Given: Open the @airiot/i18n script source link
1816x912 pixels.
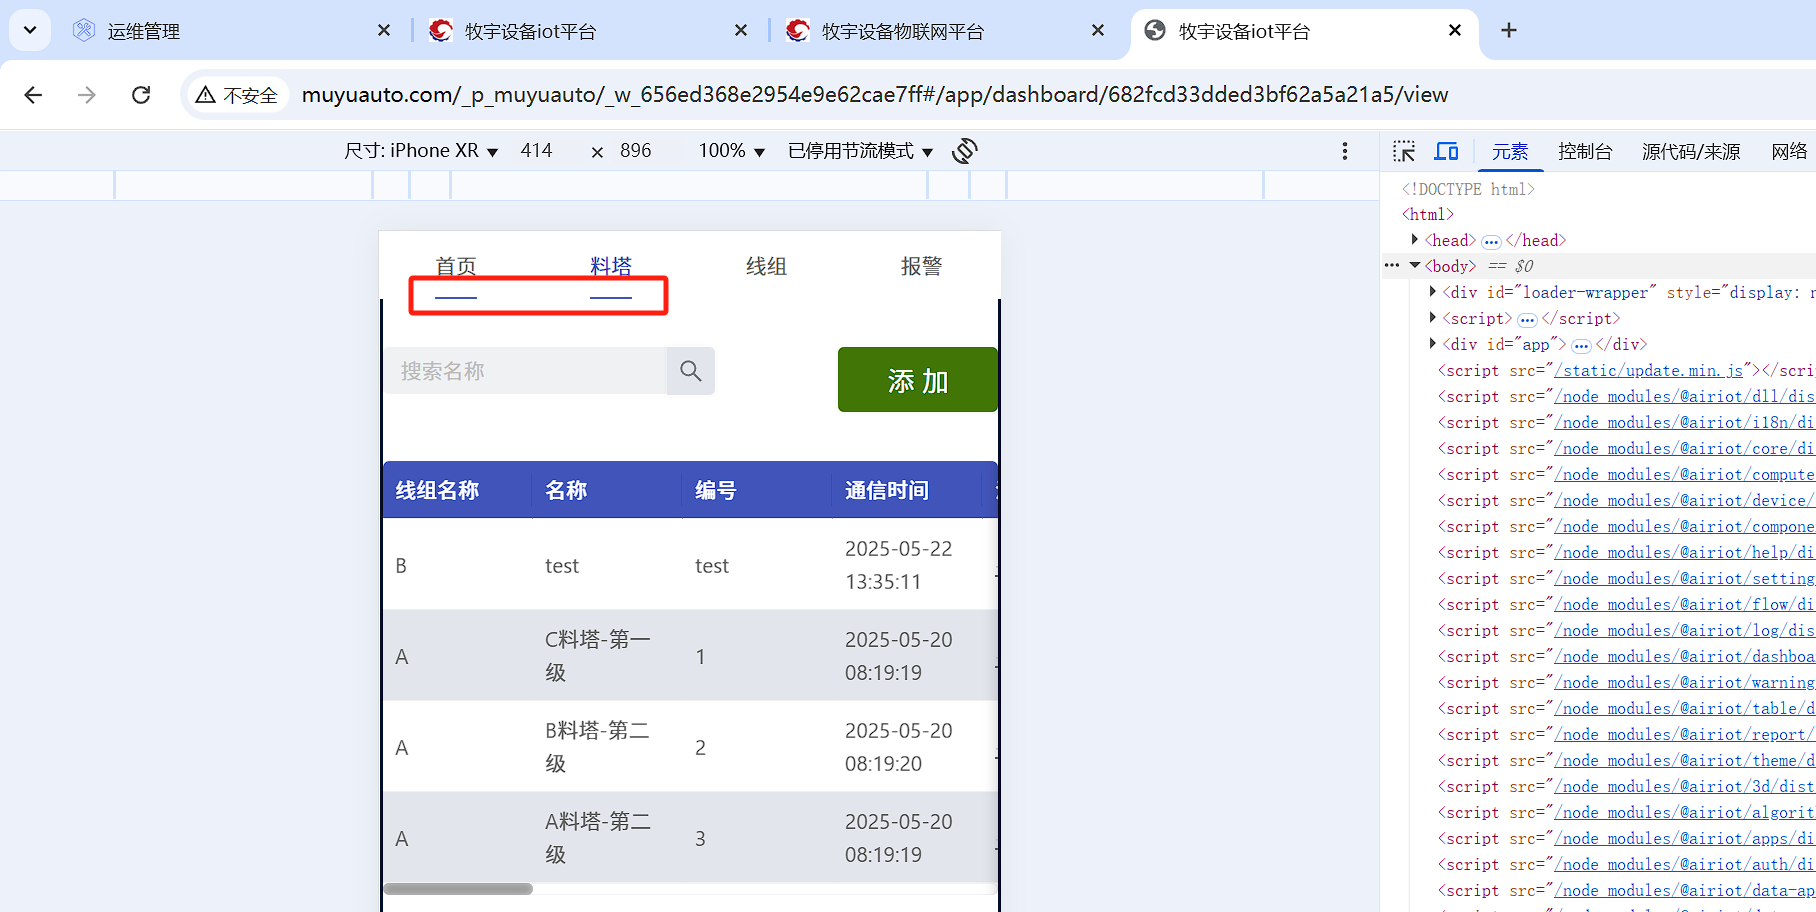Looking at the screenshot, I should pyautogui.click(x=1684, y=422).
